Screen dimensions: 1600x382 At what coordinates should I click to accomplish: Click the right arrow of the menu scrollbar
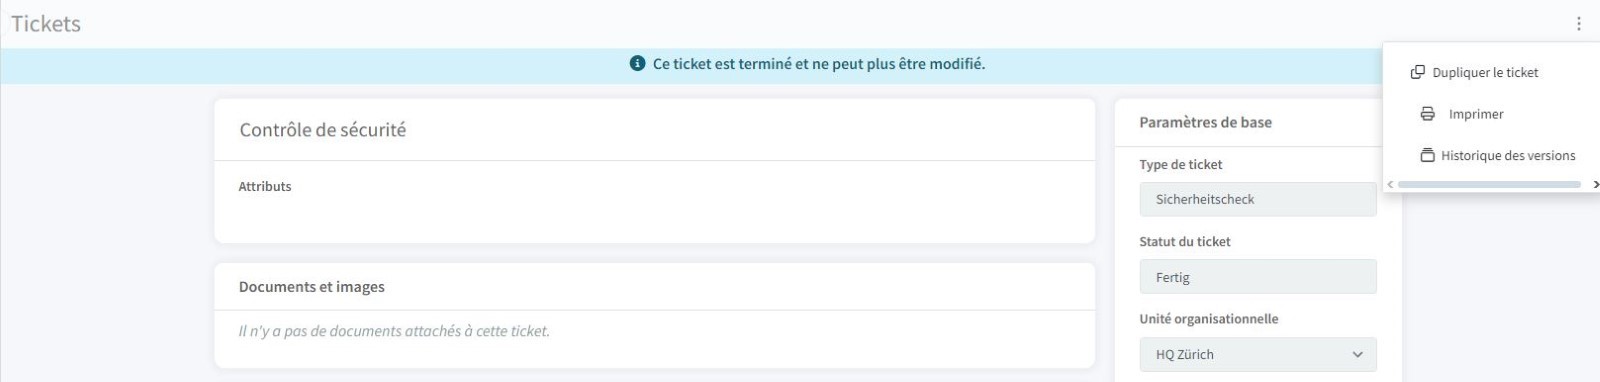click(1595, 184)
